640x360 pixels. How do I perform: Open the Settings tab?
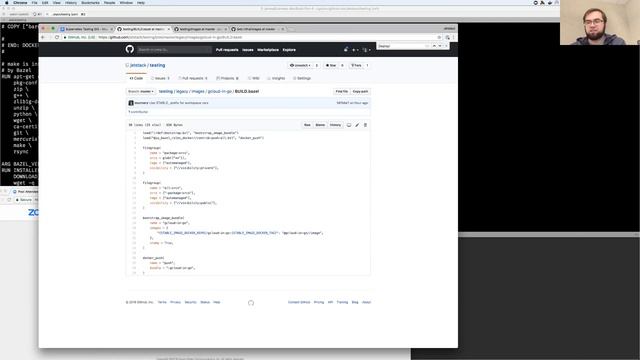tap(302, 78)
